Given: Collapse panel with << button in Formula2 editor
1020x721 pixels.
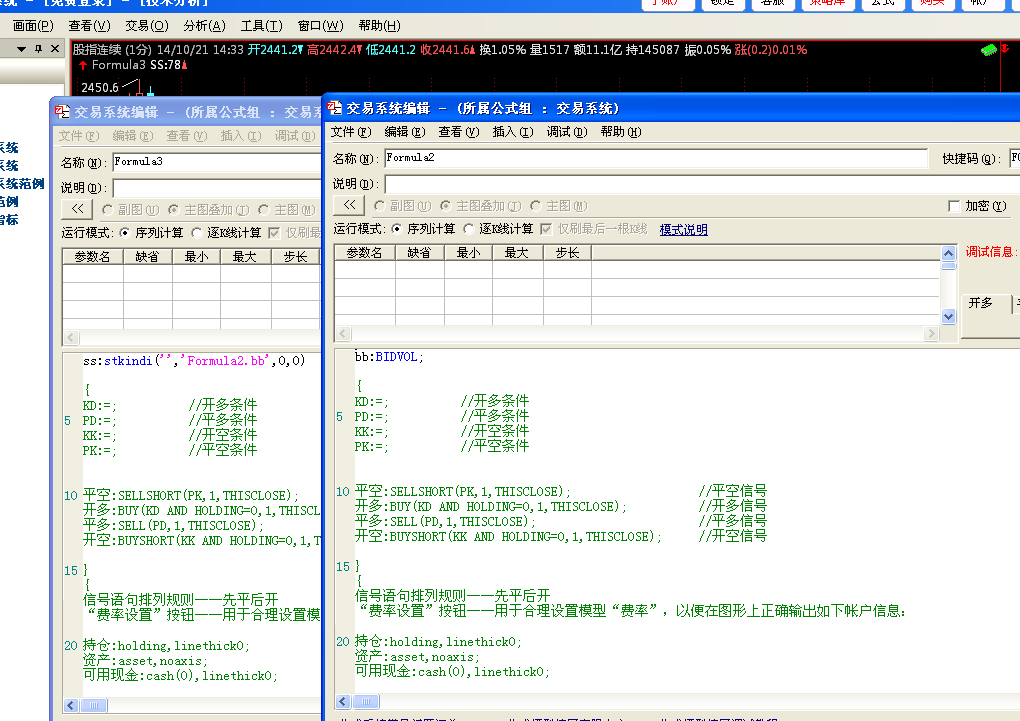Looking at the screenshot, I should click(x=349, y=205).
